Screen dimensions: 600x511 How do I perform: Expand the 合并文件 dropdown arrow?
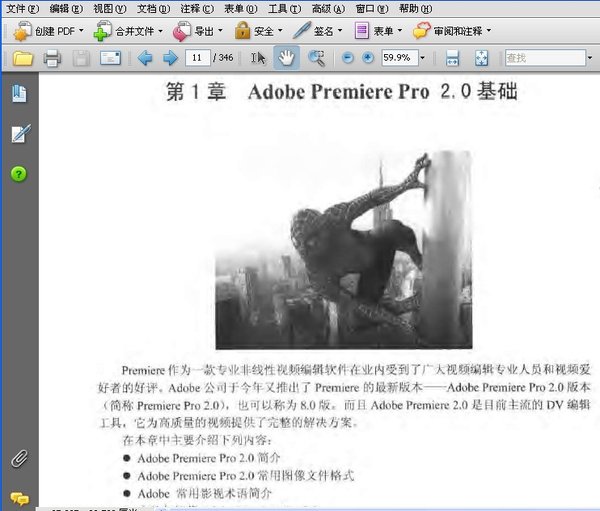[x=160, y=31]
